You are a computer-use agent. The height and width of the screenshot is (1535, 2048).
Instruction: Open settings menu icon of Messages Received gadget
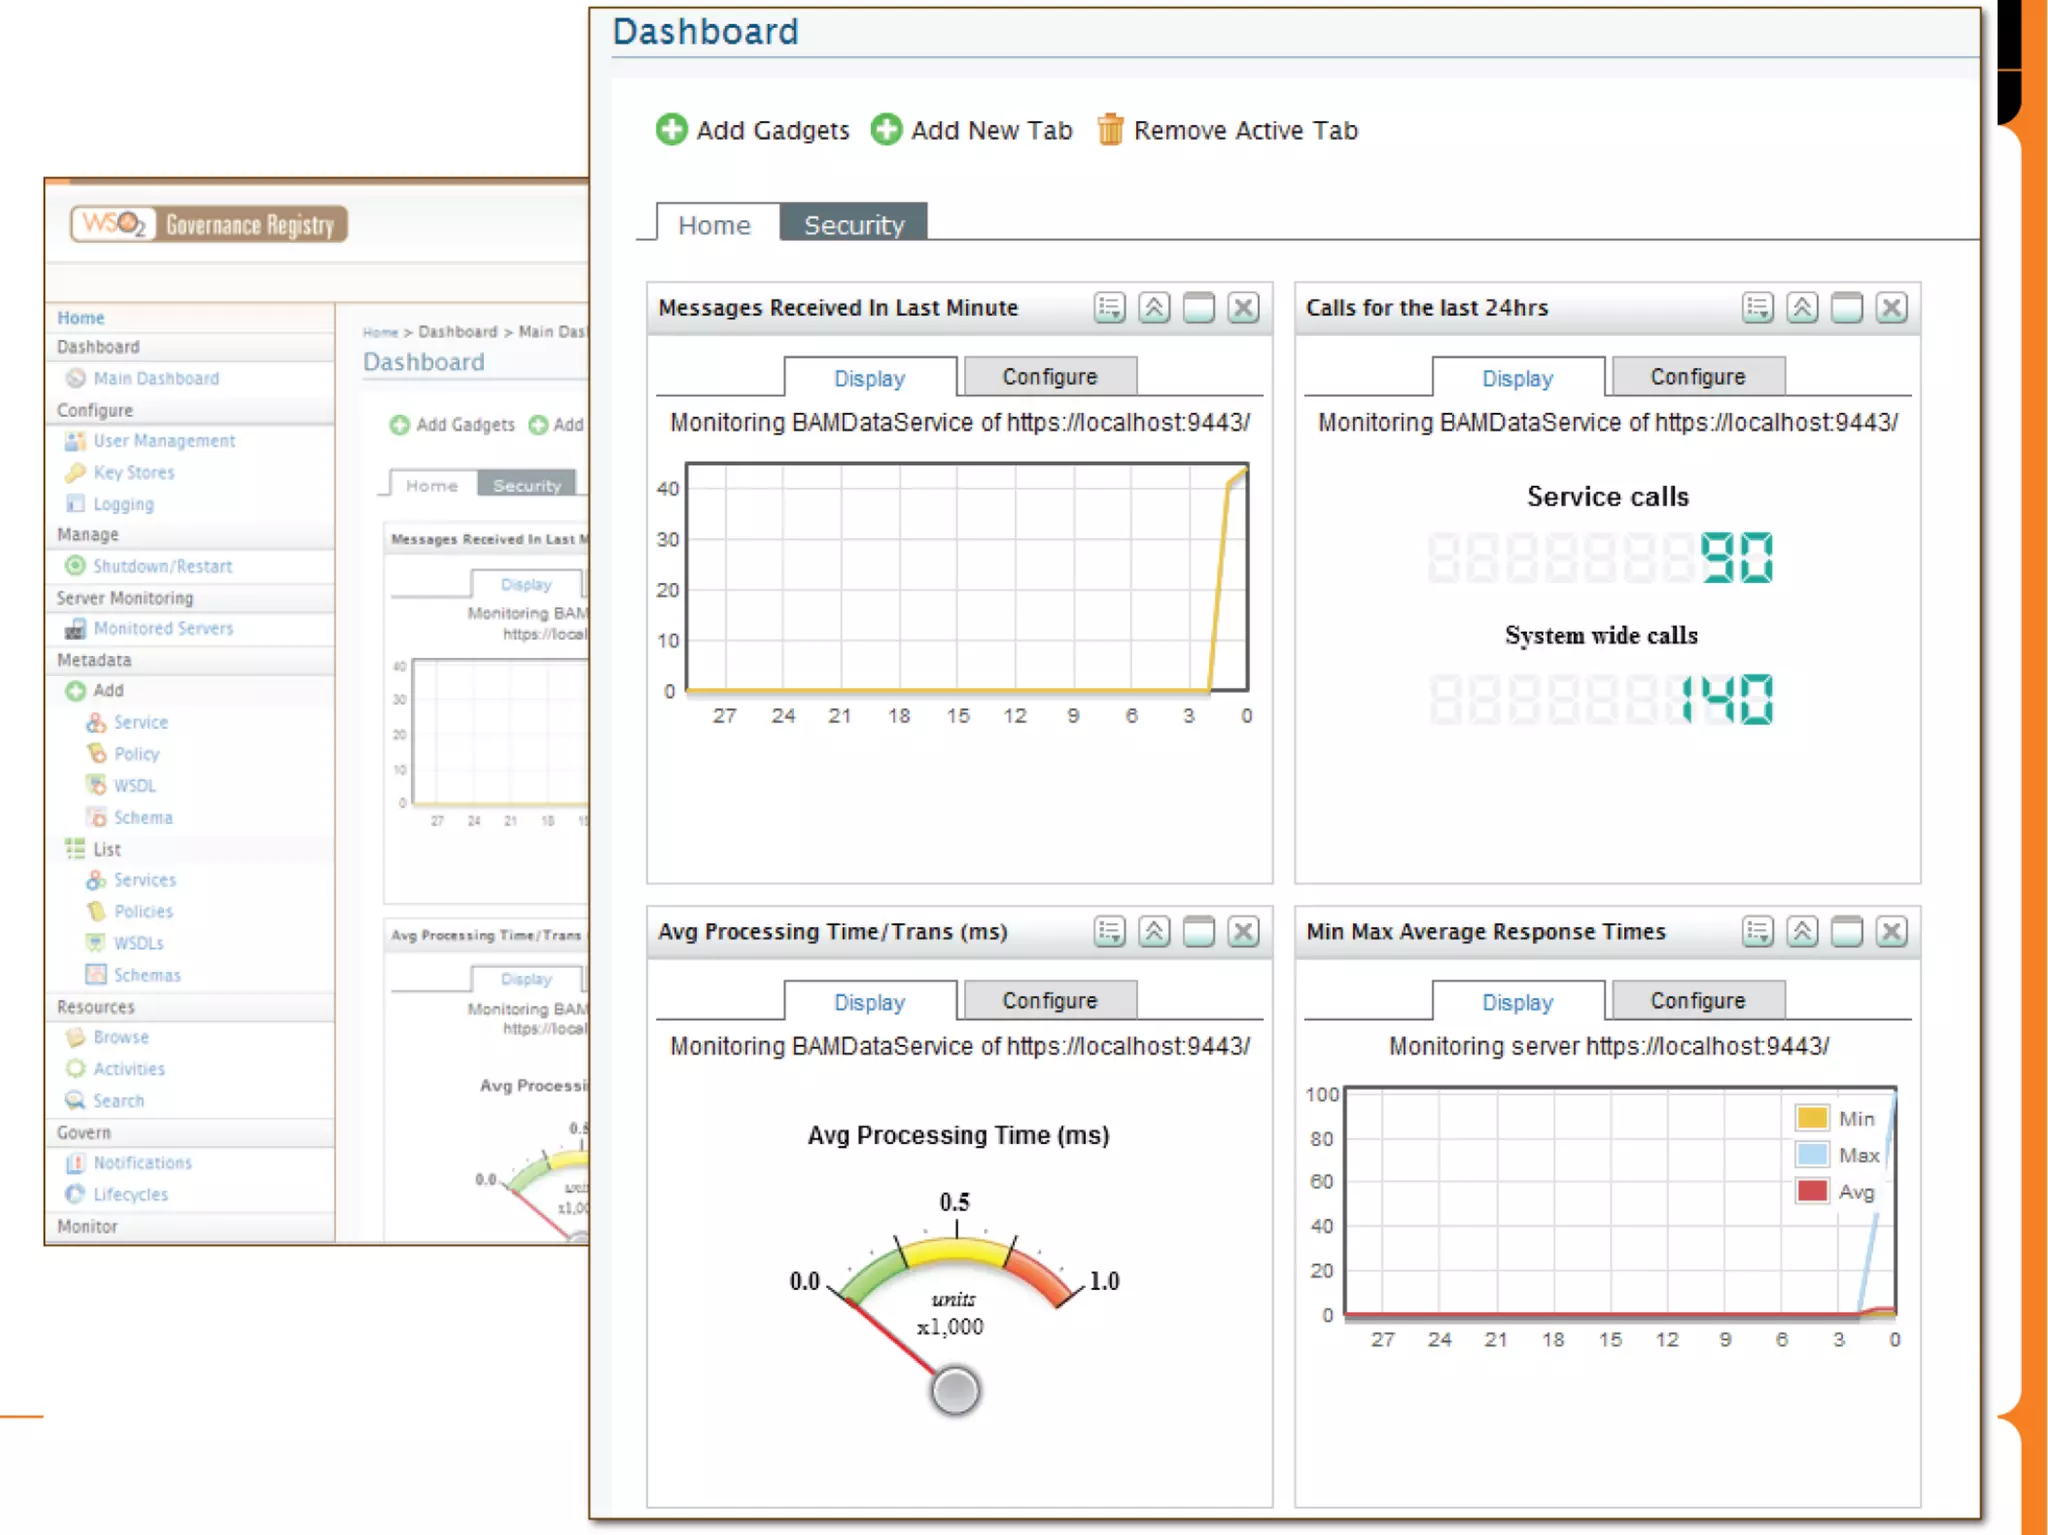point(1109,307)
